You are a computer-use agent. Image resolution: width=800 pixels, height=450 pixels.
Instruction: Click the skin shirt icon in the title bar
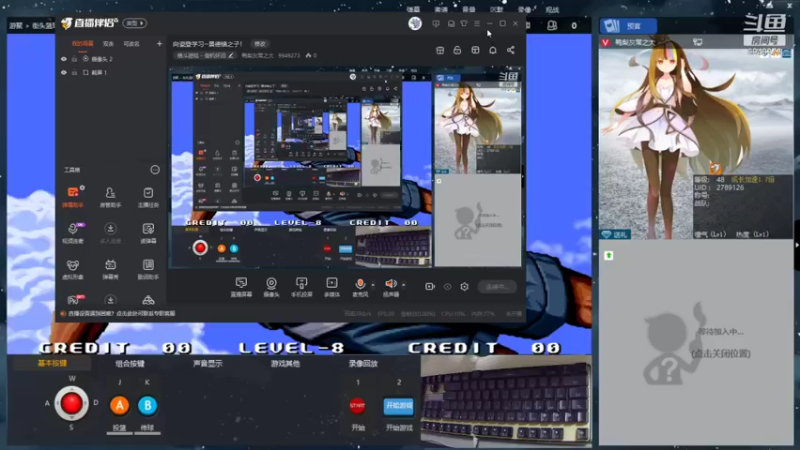coord(464,23)
